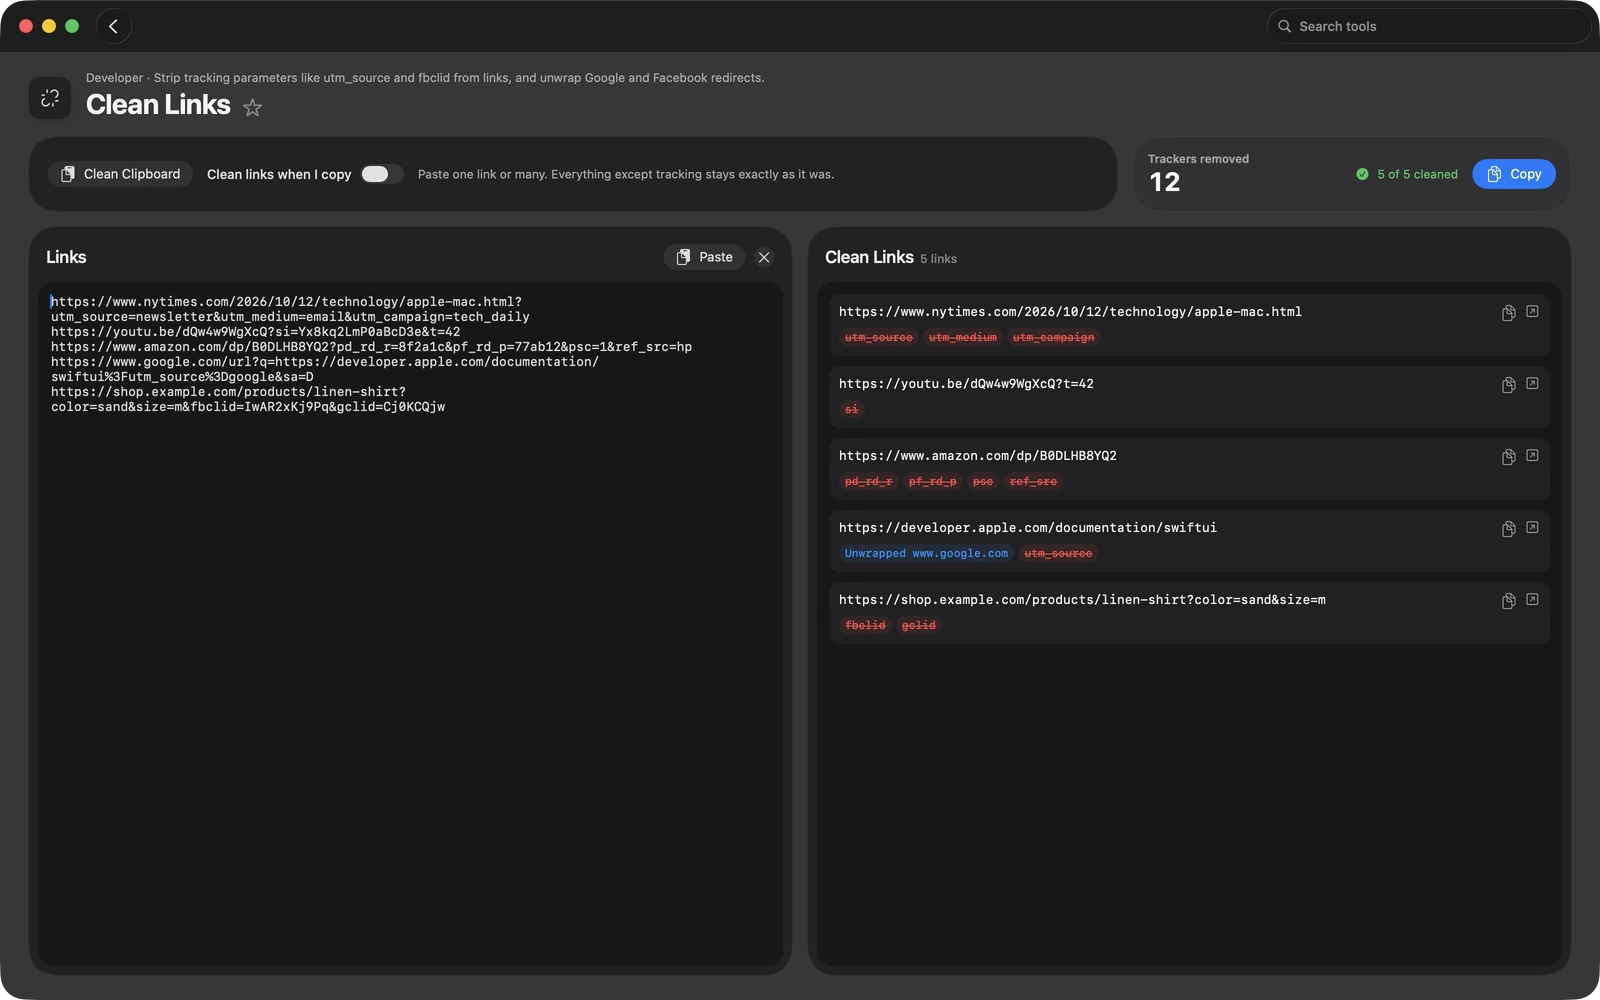Open the cleaned amazon.com link externally
Image resolution: width=1600 pixels, height=1000 pixels.
coord(1532,456)
